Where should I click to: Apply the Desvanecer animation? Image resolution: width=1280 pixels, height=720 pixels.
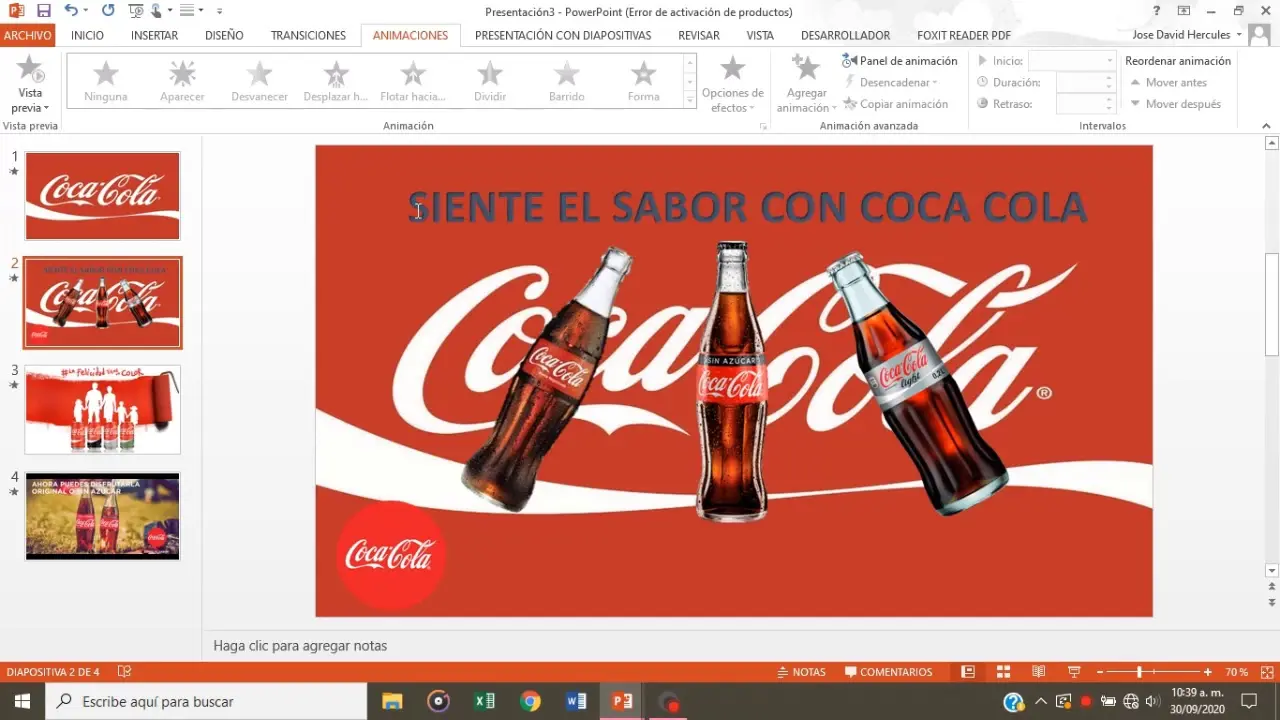259,81
